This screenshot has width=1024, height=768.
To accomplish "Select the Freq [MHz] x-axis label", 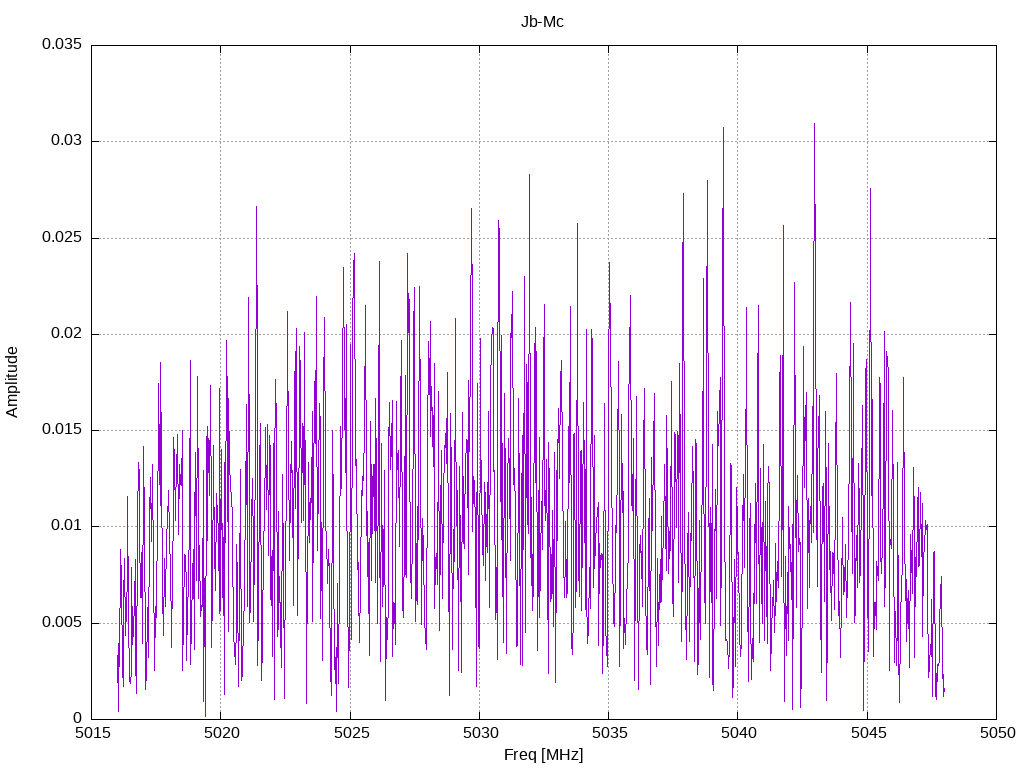I will tap(543, 755).
